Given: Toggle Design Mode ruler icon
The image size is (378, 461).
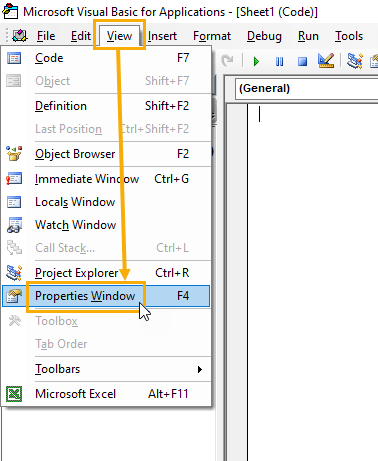Looking at the screenshot, I should (x=326, y=61).
